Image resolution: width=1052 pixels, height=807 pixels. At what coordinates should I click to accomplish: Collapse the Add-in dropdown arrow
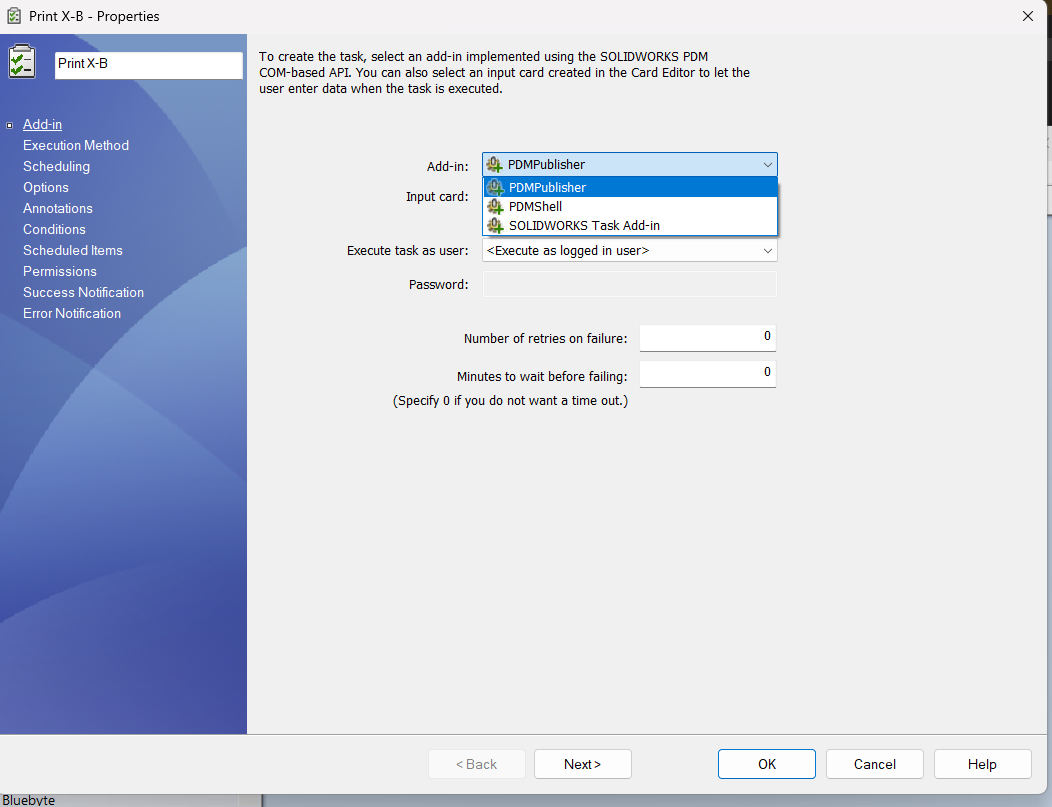[x=768, y=164]
